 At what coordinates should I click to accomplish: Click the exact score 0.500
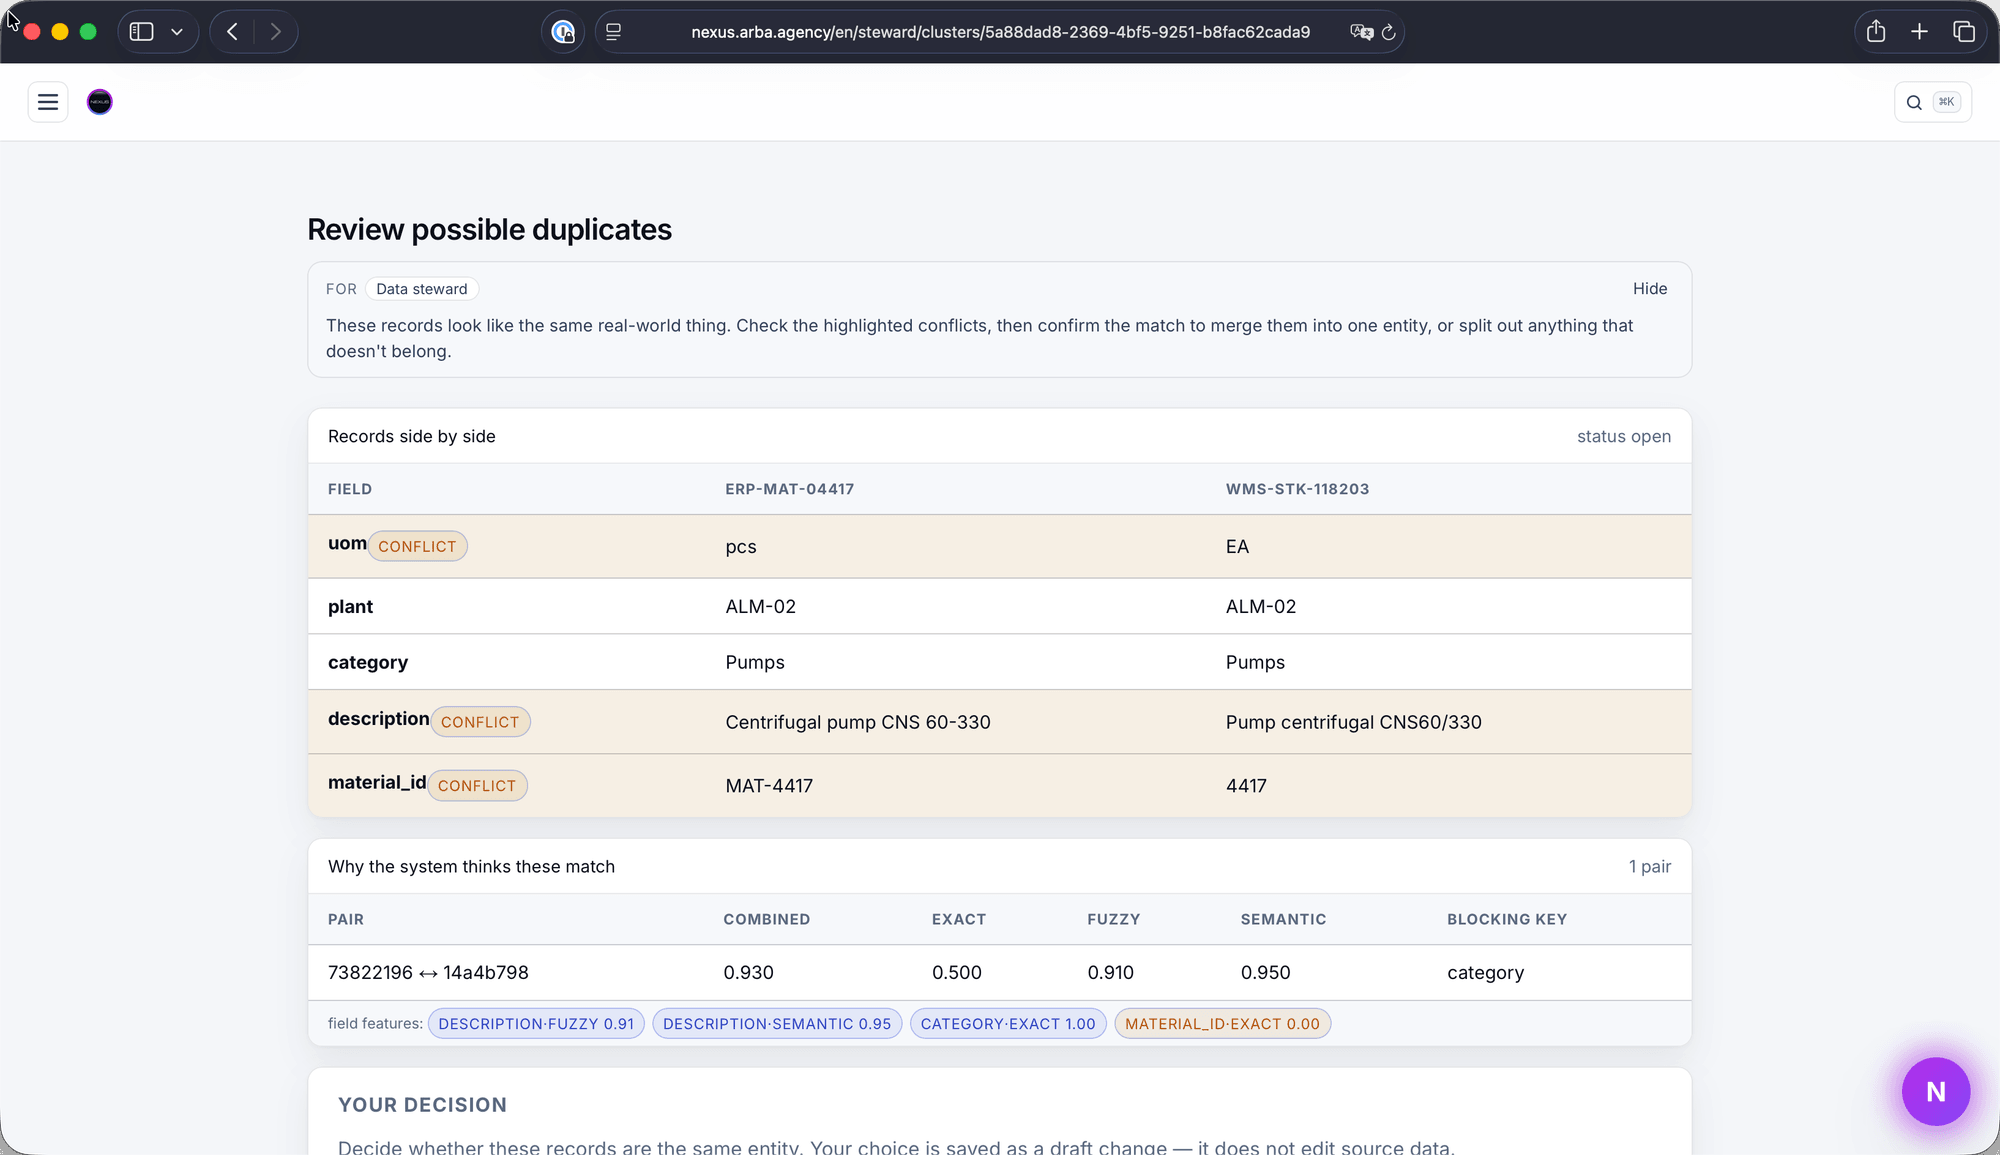click(x=957, y=972)
